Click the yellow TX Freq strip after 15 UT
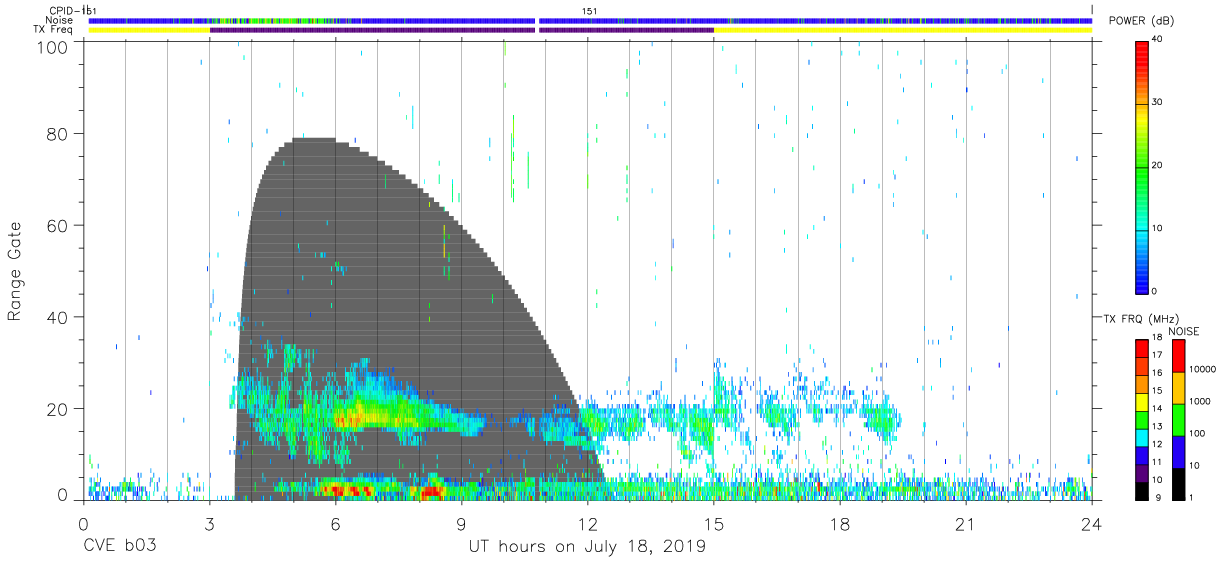 coord(903,30)
